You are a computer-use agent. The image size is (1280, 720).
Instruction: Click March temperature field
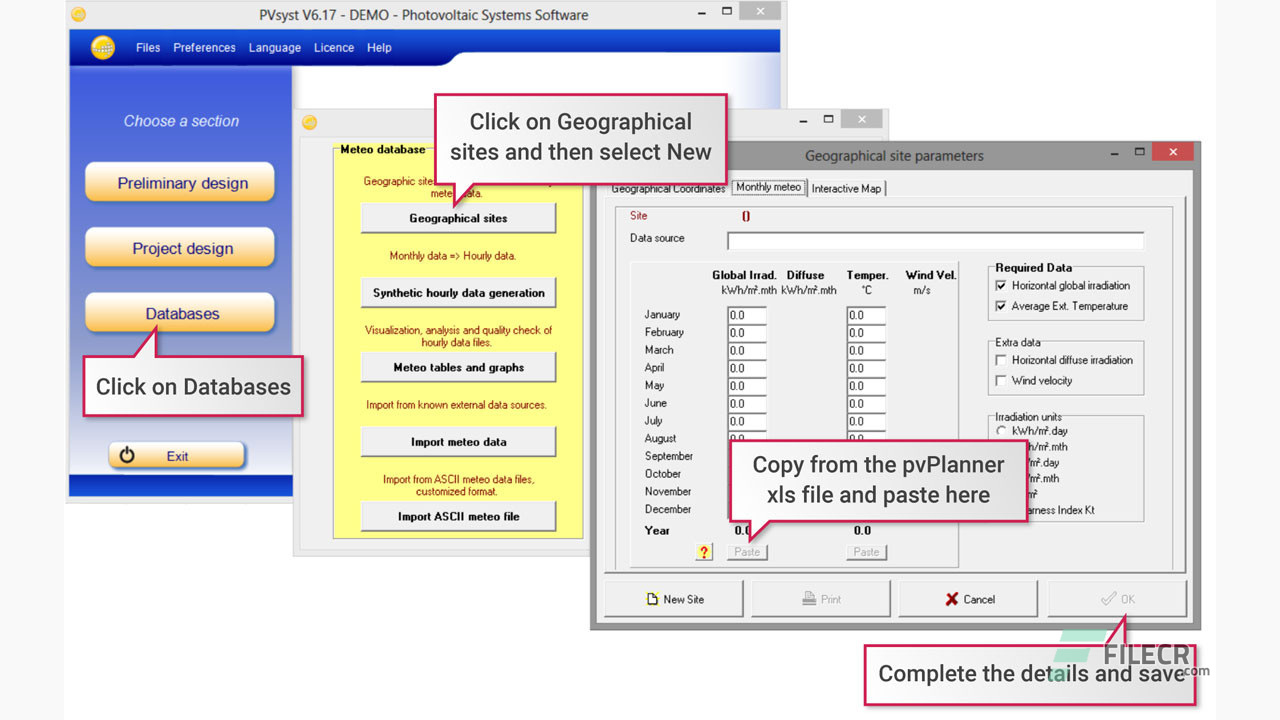(866, 351)
